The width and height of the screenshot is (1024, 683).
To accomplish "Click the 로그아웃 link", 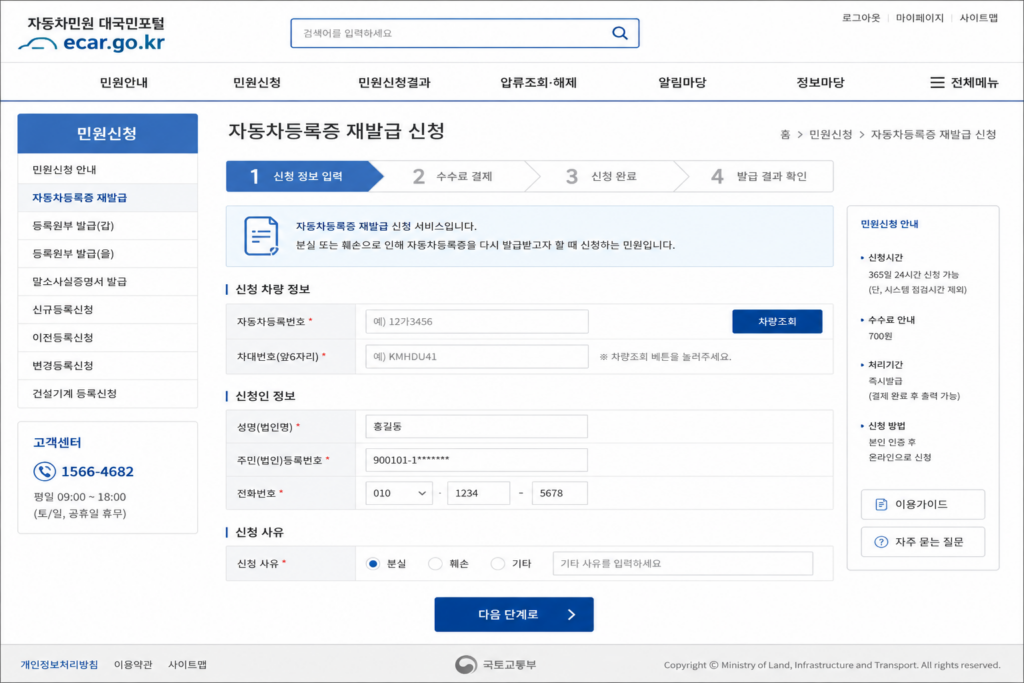I will pos(861,18).
